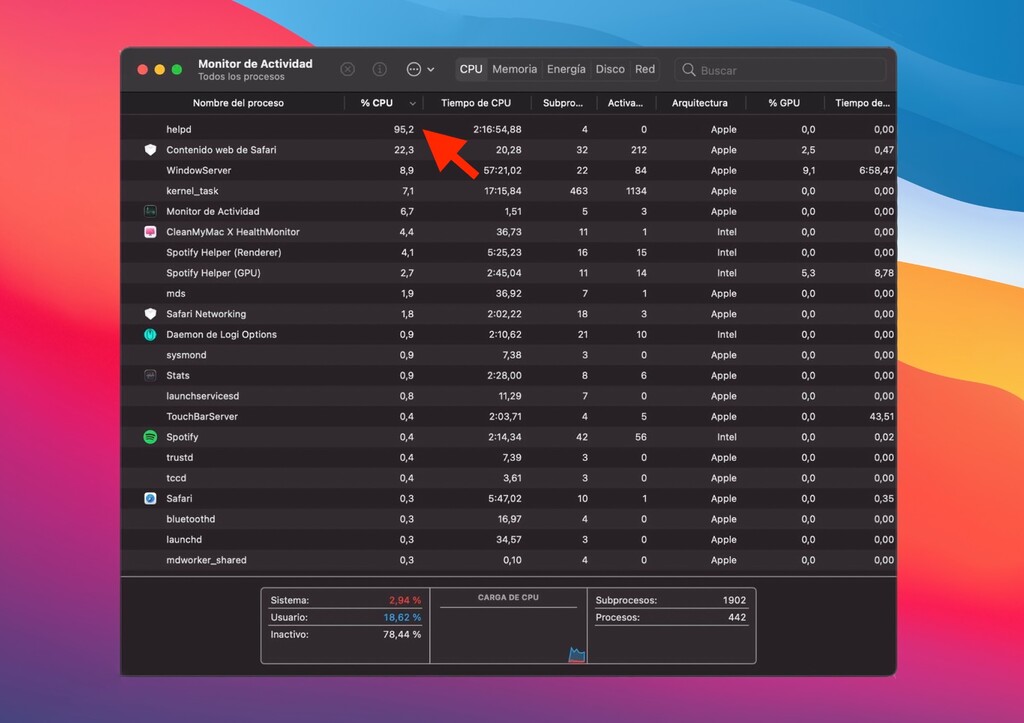Open the chevron next to the ellipsis button
Screen dimensions: 1024x723
point(432,69)
